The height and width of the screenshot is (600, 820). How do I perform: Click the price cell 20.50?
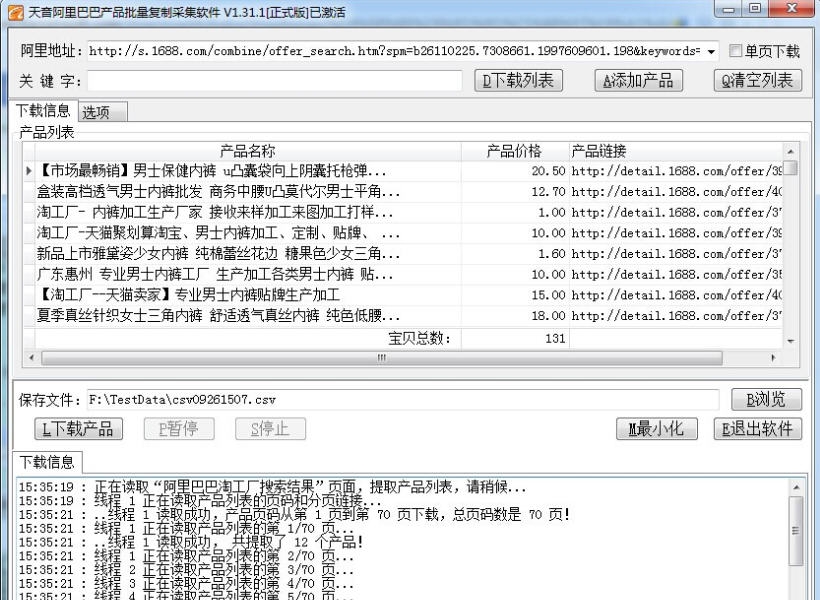point(515,171)
